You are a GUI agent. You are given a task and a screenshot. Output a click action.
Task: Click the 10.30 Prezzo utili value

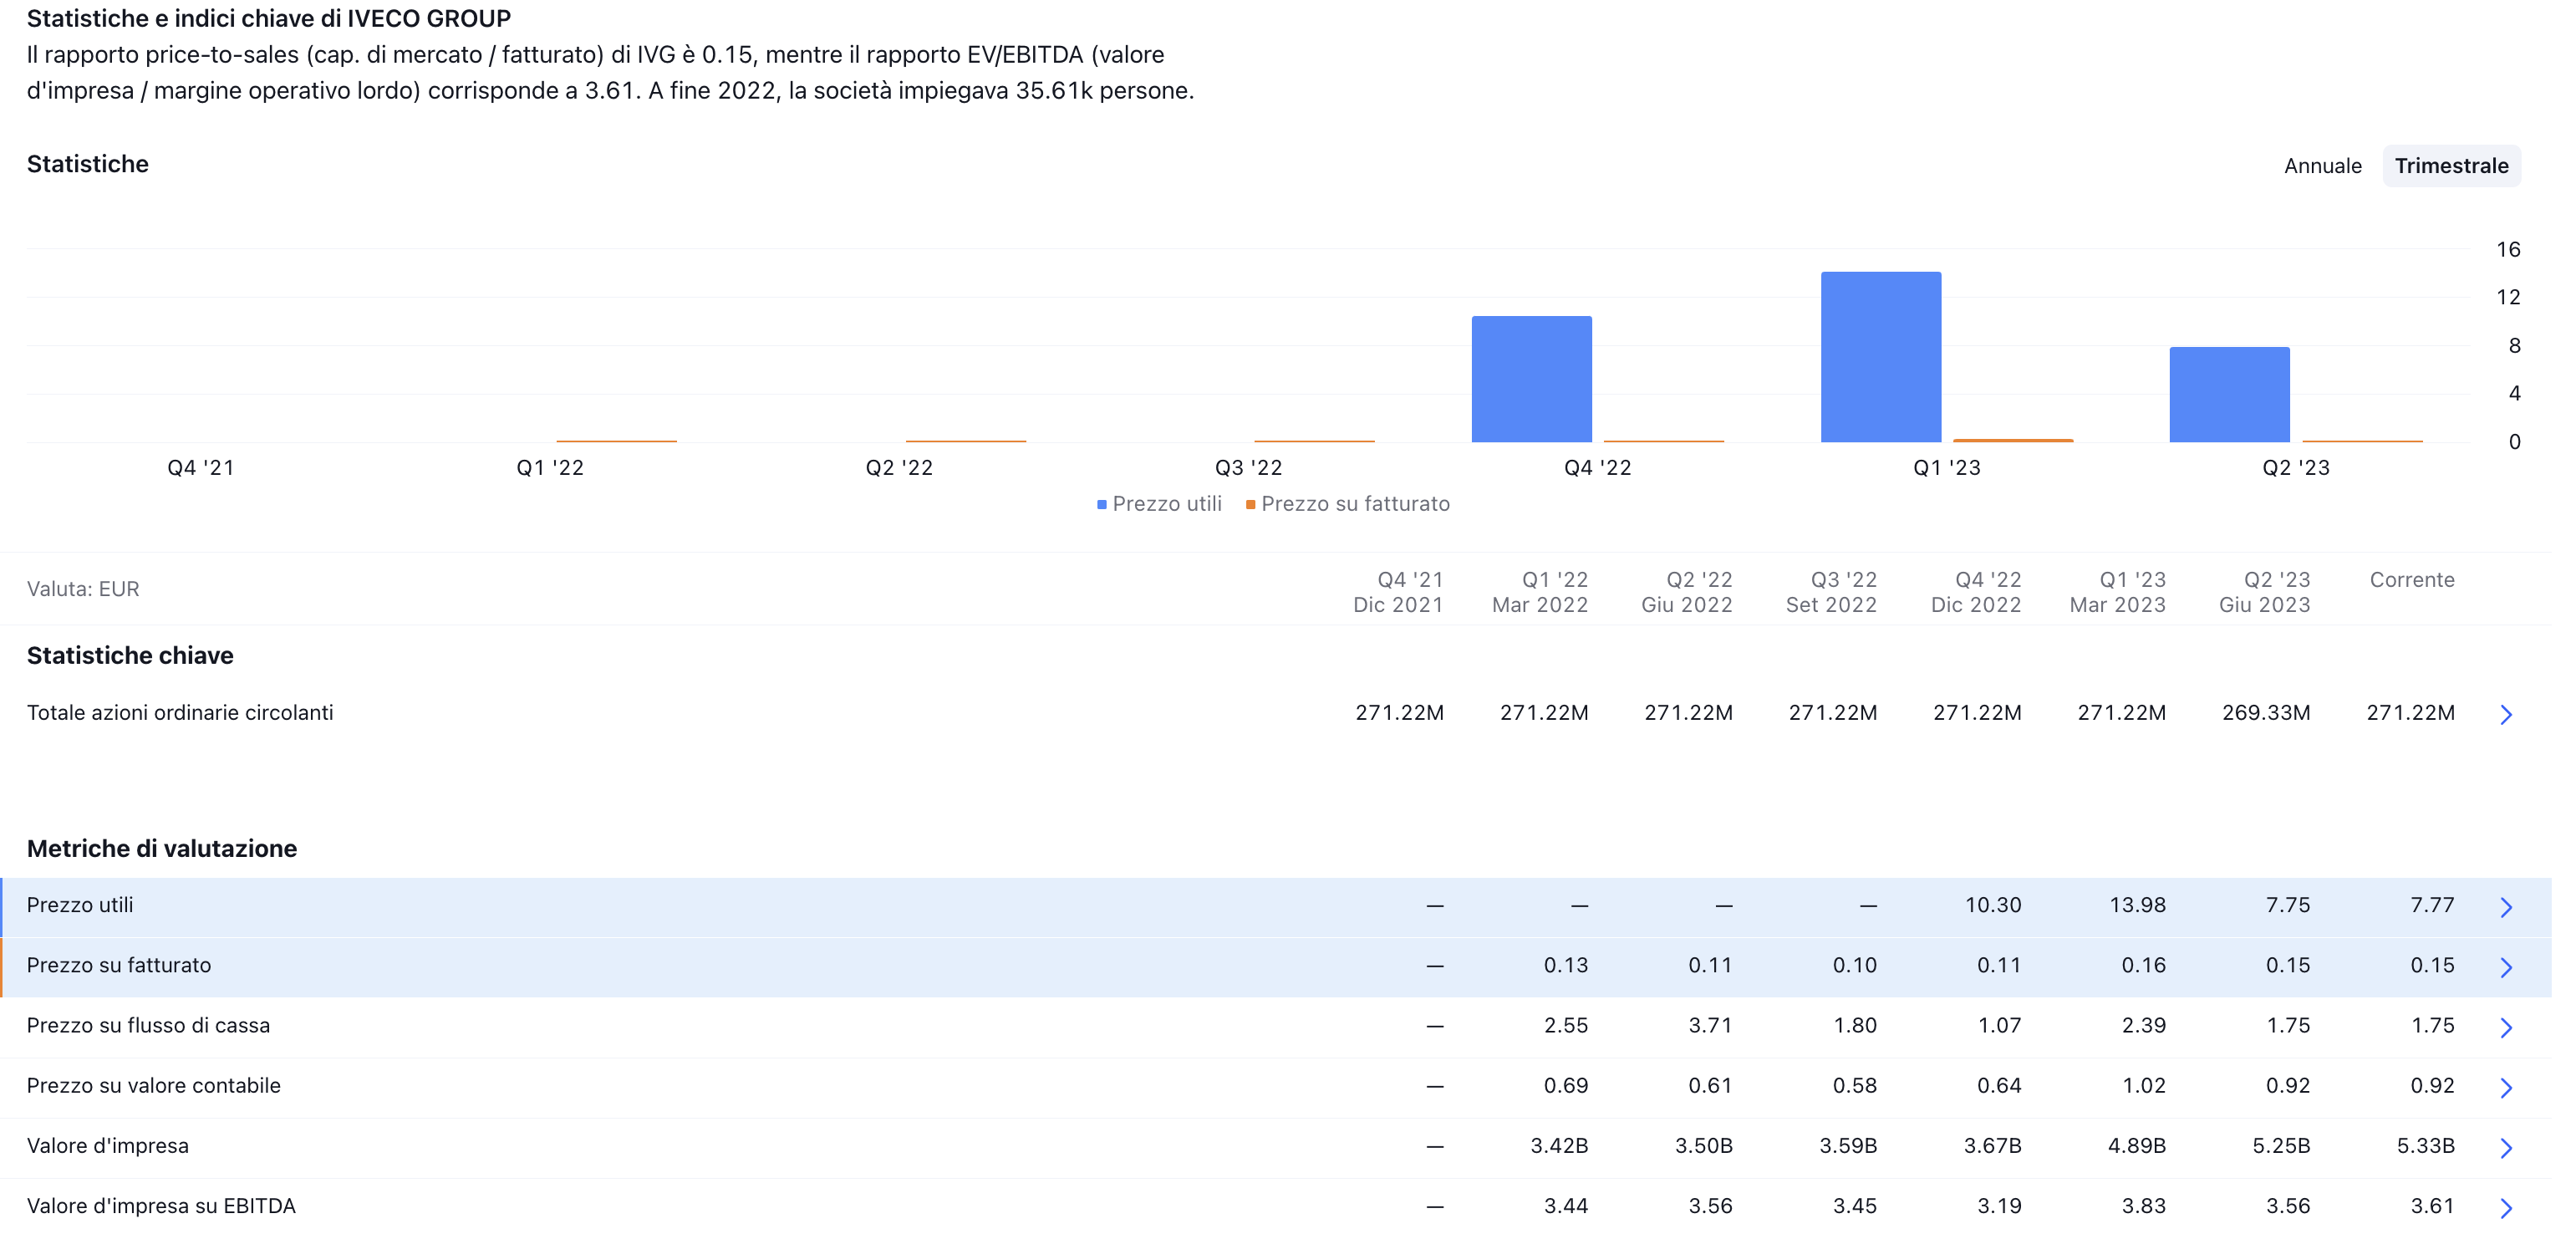[1993, 905]
